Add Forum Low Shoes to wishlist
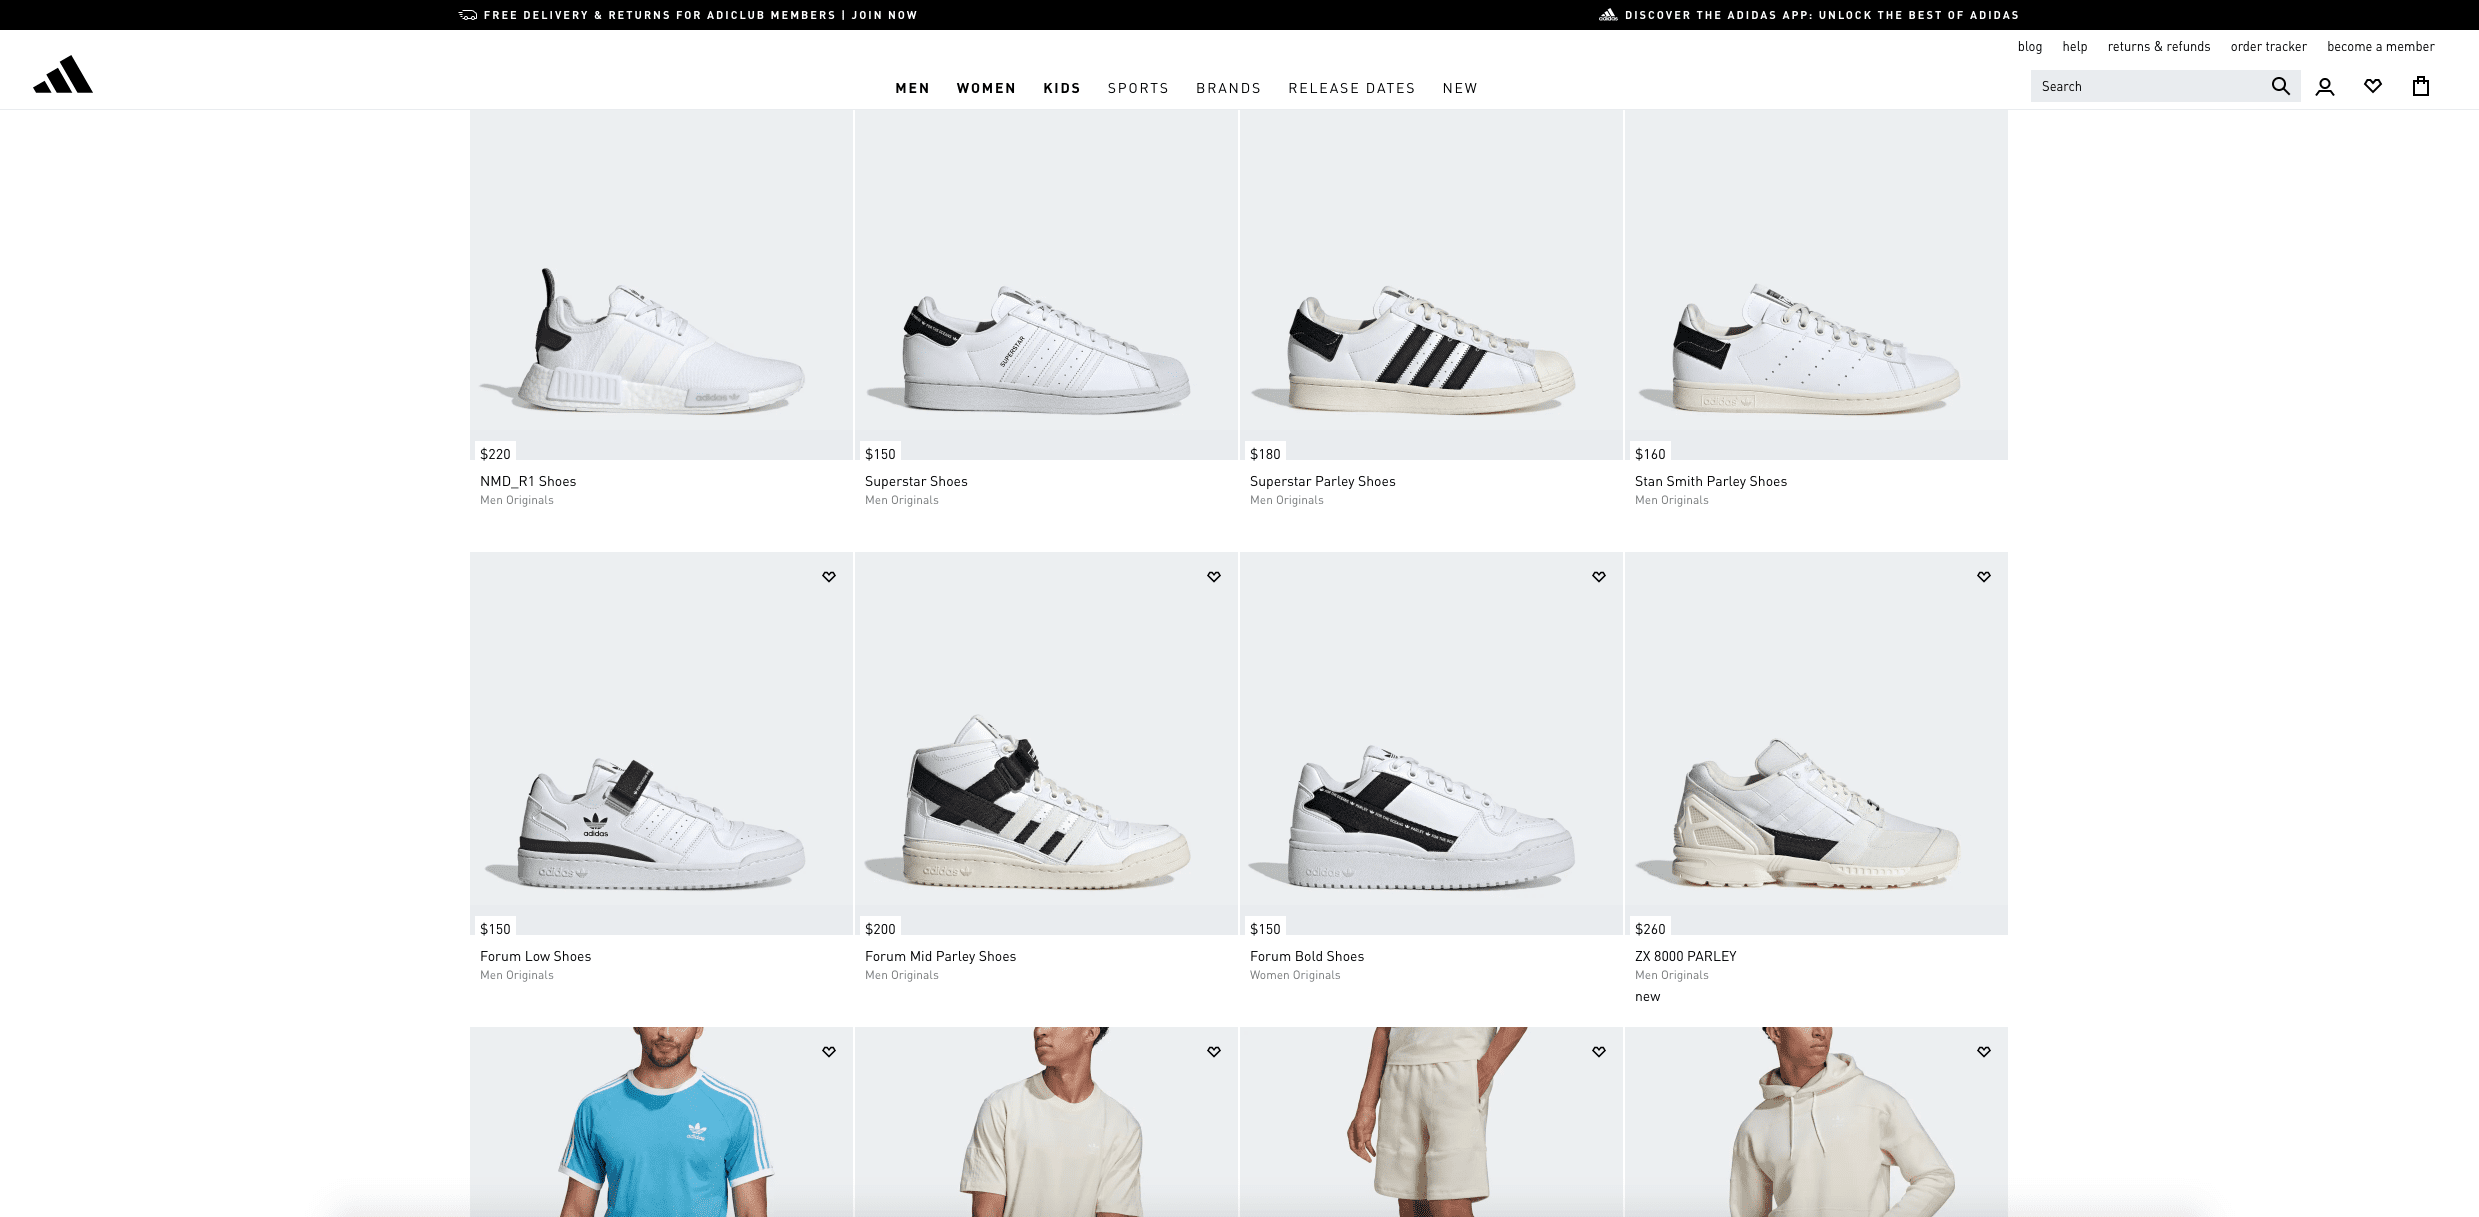 829,577
